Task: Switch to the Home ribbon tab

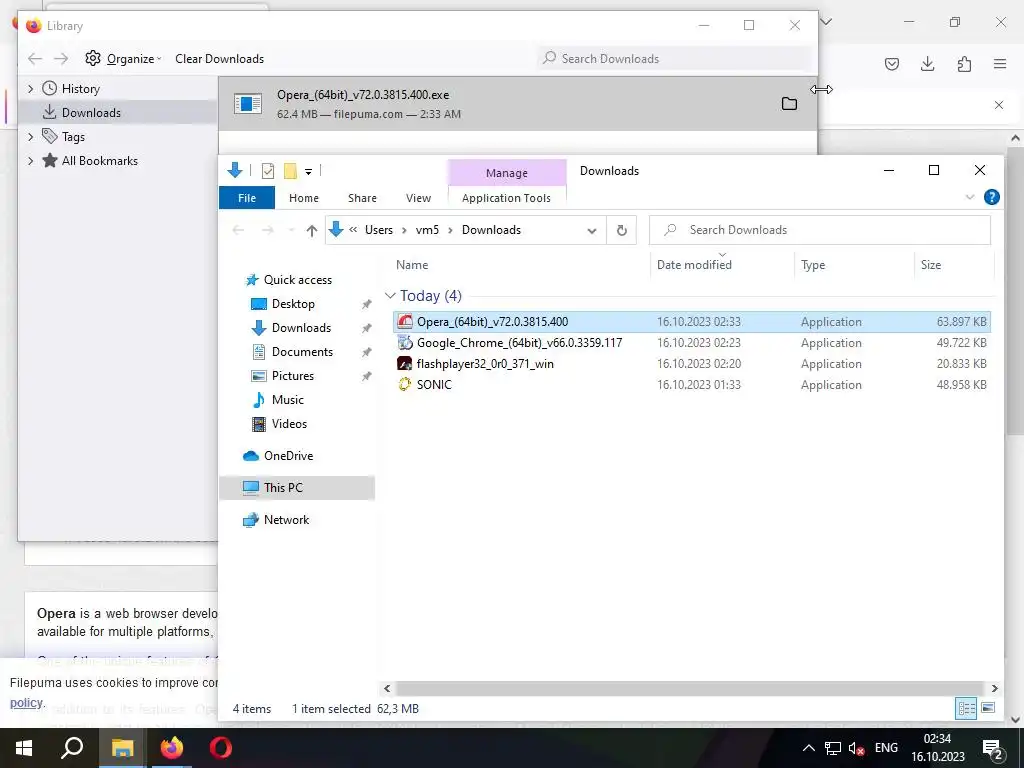Action: click(x=304, y=198)
